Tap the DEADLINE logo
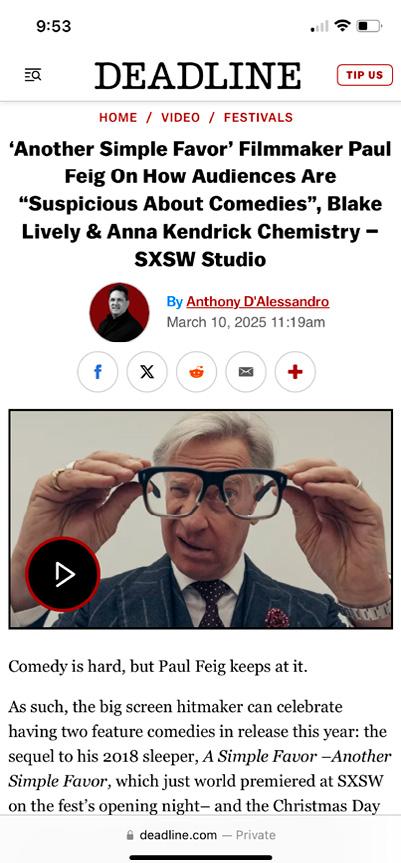 pos(198,75)
